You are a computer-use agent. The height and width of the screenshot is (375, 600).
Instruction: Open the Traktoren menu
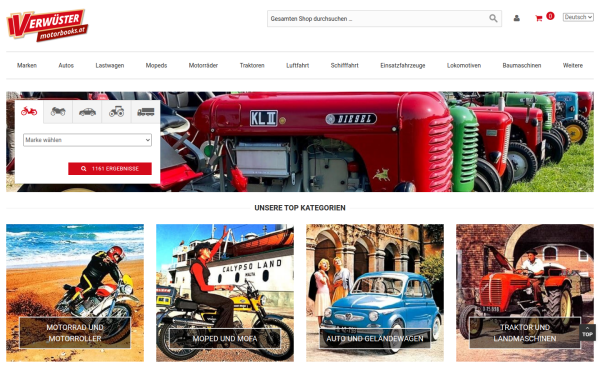tap(252, 65)
